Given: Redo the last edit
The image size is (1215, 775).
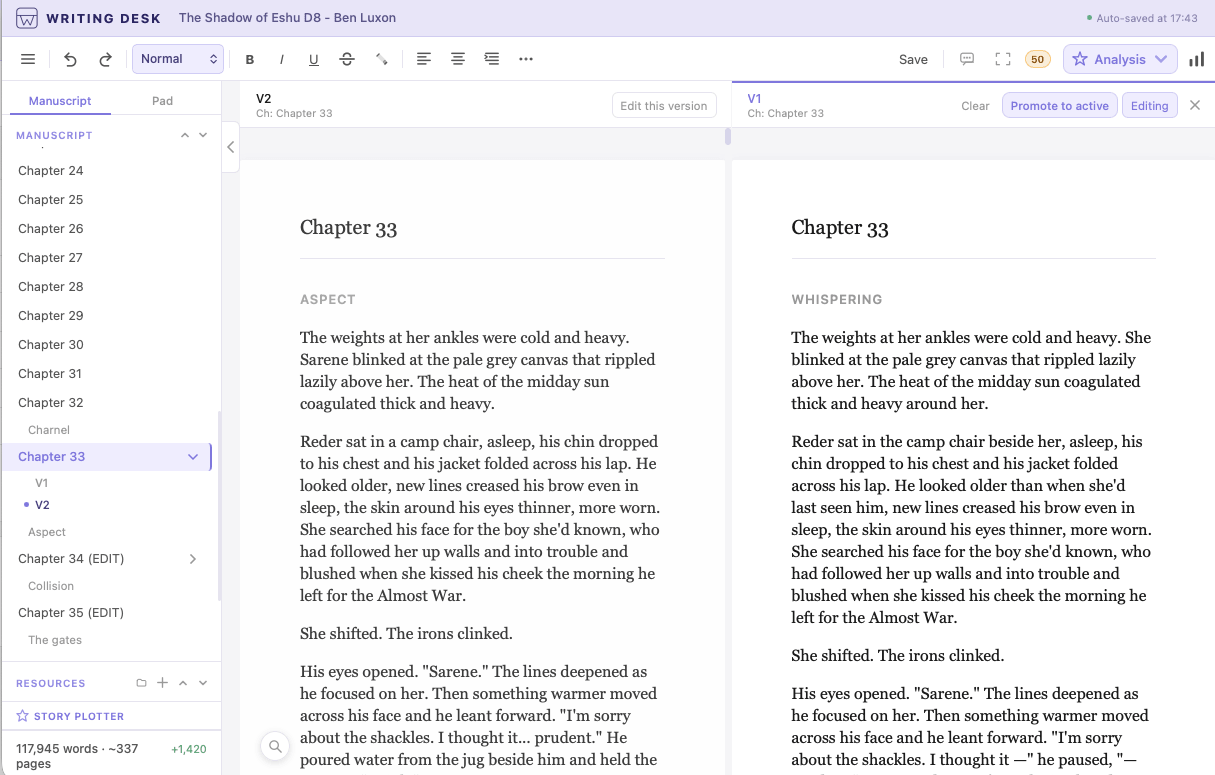Looking at the screenshot, I should click(105, 59).
